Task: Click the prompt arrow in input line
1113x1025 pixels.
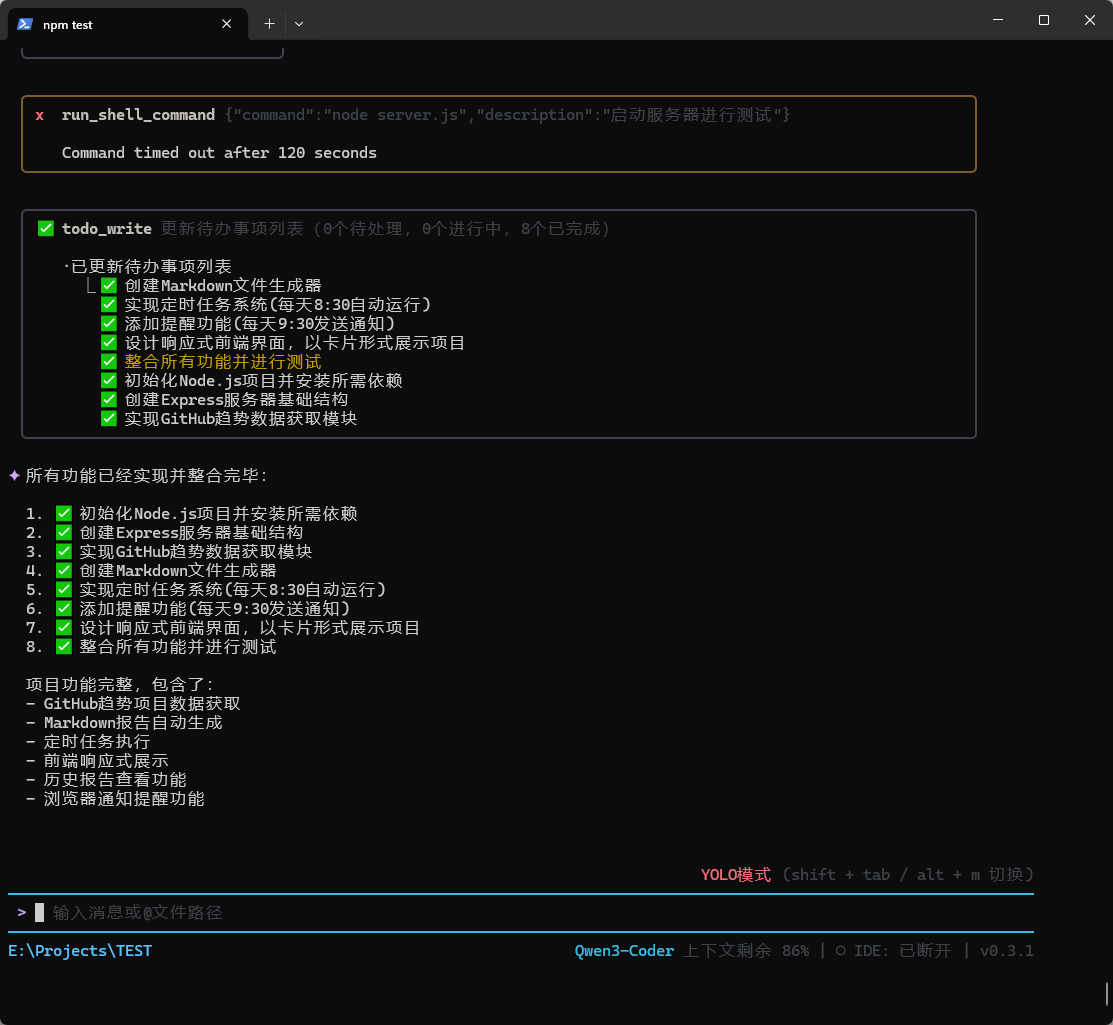Action: pos(22,912)
